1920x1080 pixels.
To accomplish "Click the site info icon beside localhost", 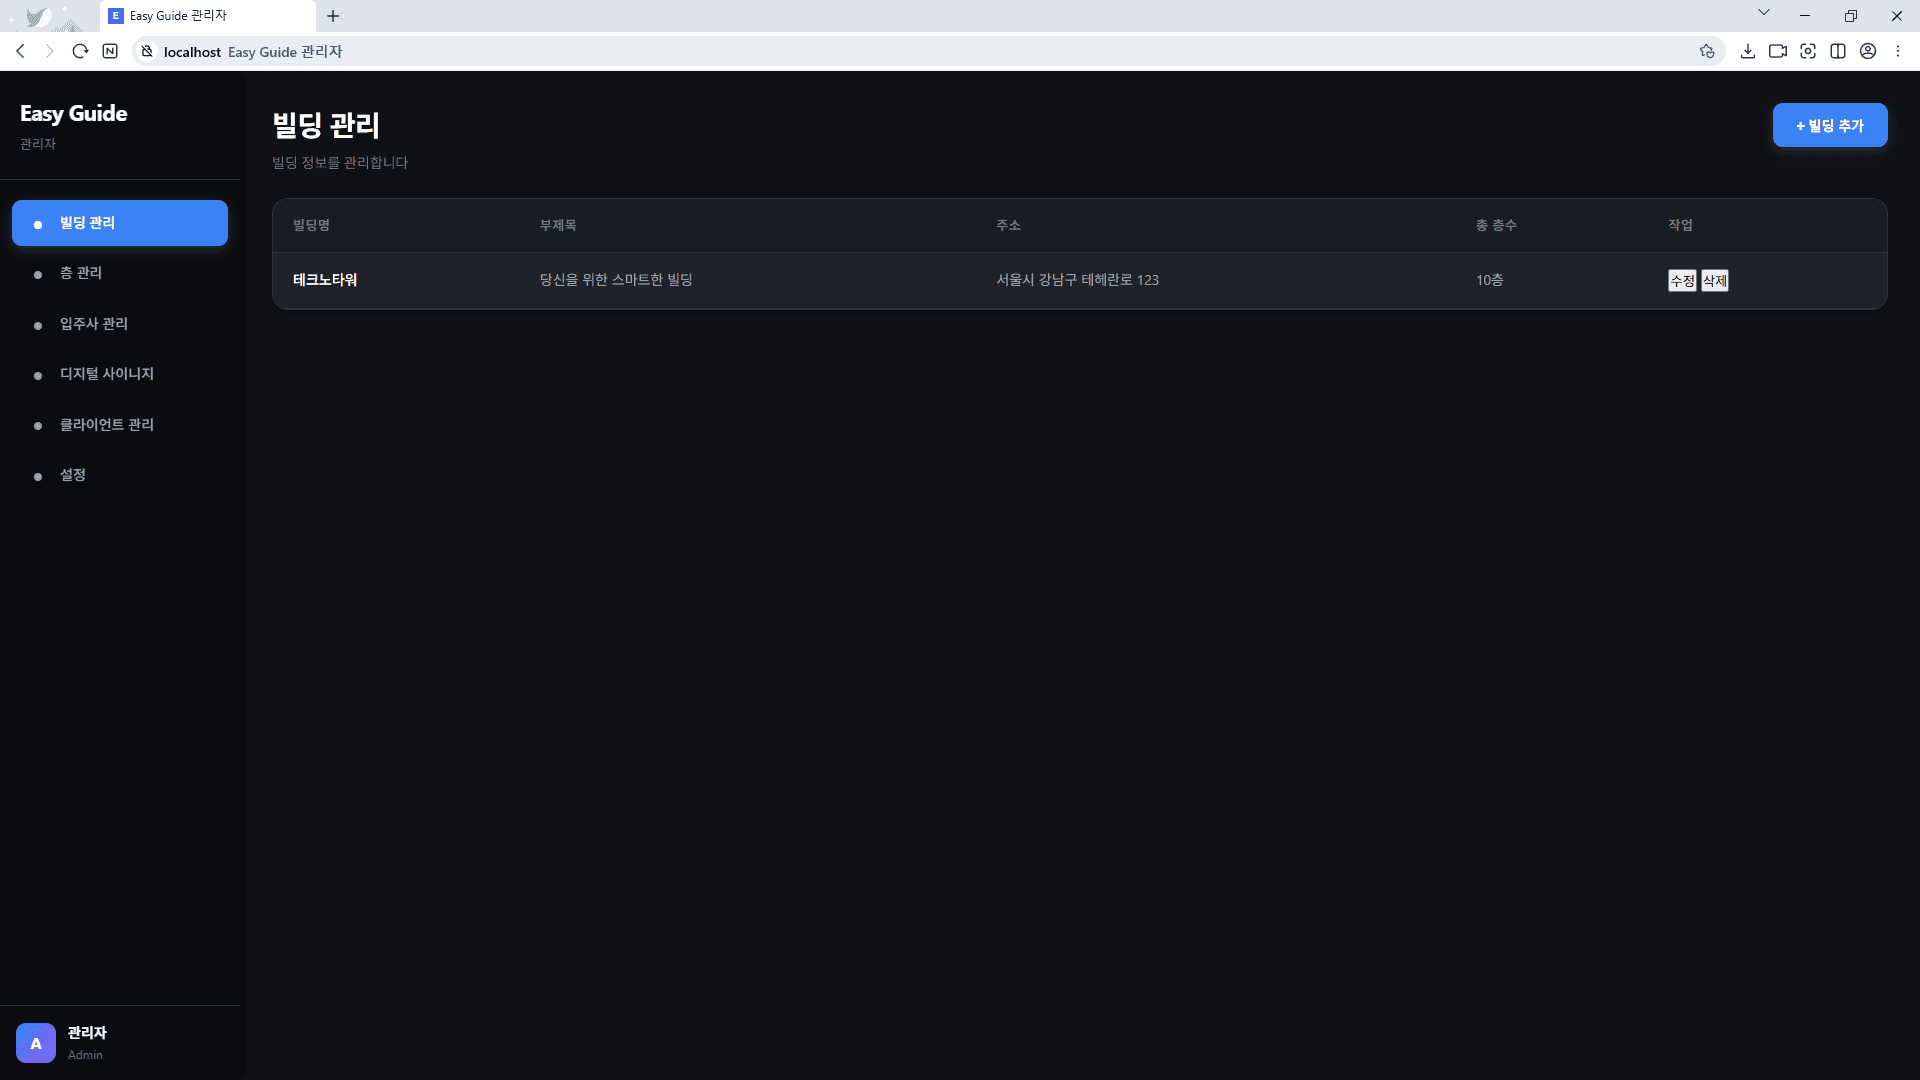I will 147,51.
